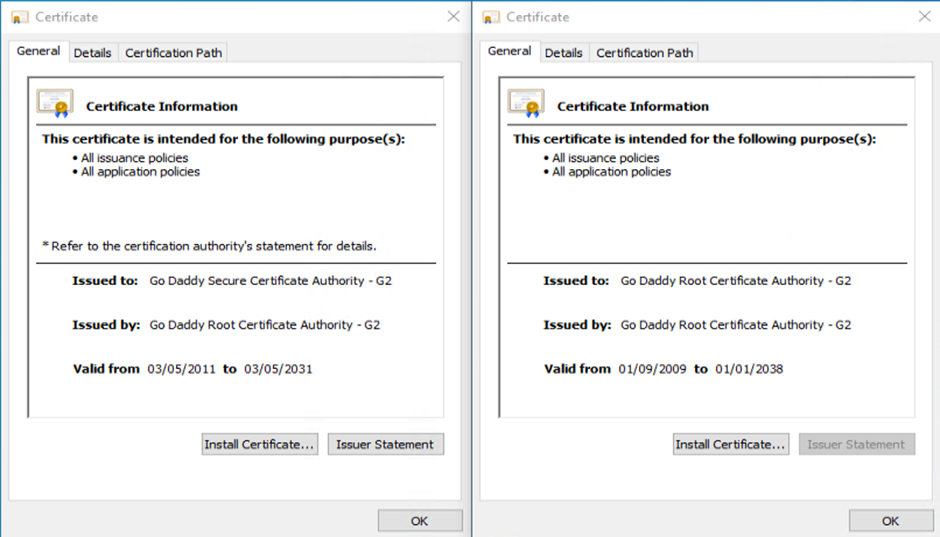Select right window Issued by Go Daddy Root value
Image resolution: width=940 pixels, height=537 pixels.
(736, 325)
